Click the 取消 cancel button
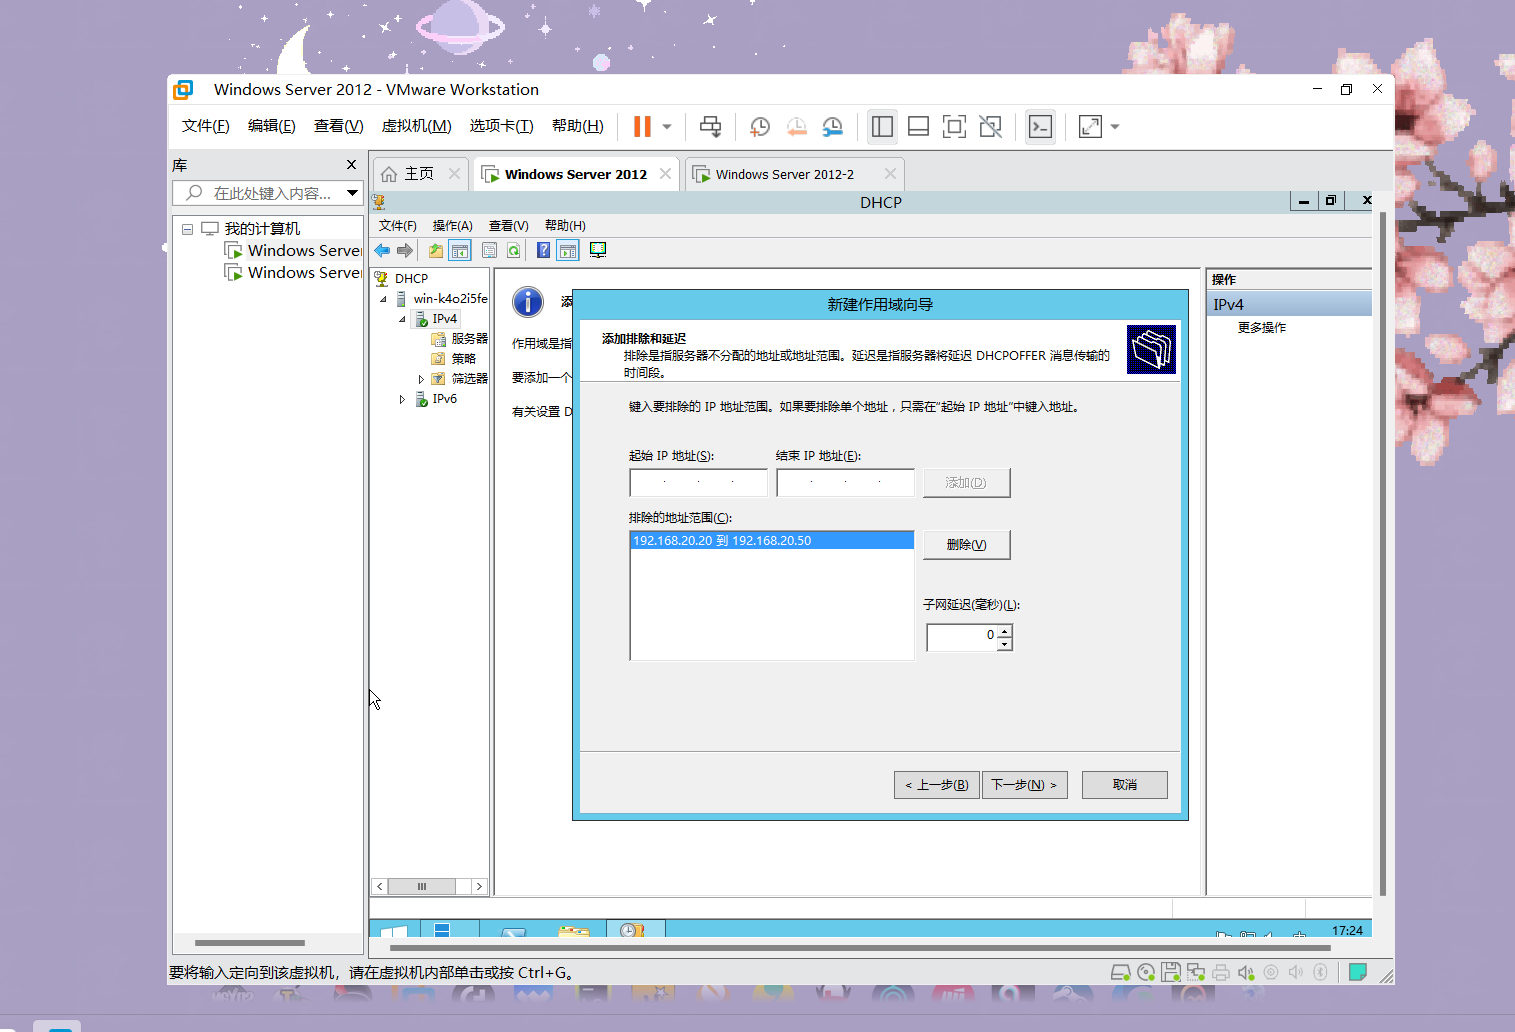This screenshot has height=1032, width=1515. (x=1124, y=785)
